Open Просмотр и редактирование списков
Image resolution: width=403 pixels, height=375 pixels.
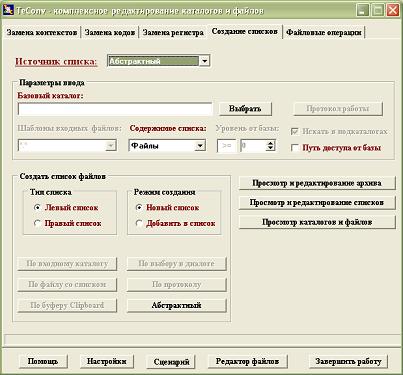point(317,203)
